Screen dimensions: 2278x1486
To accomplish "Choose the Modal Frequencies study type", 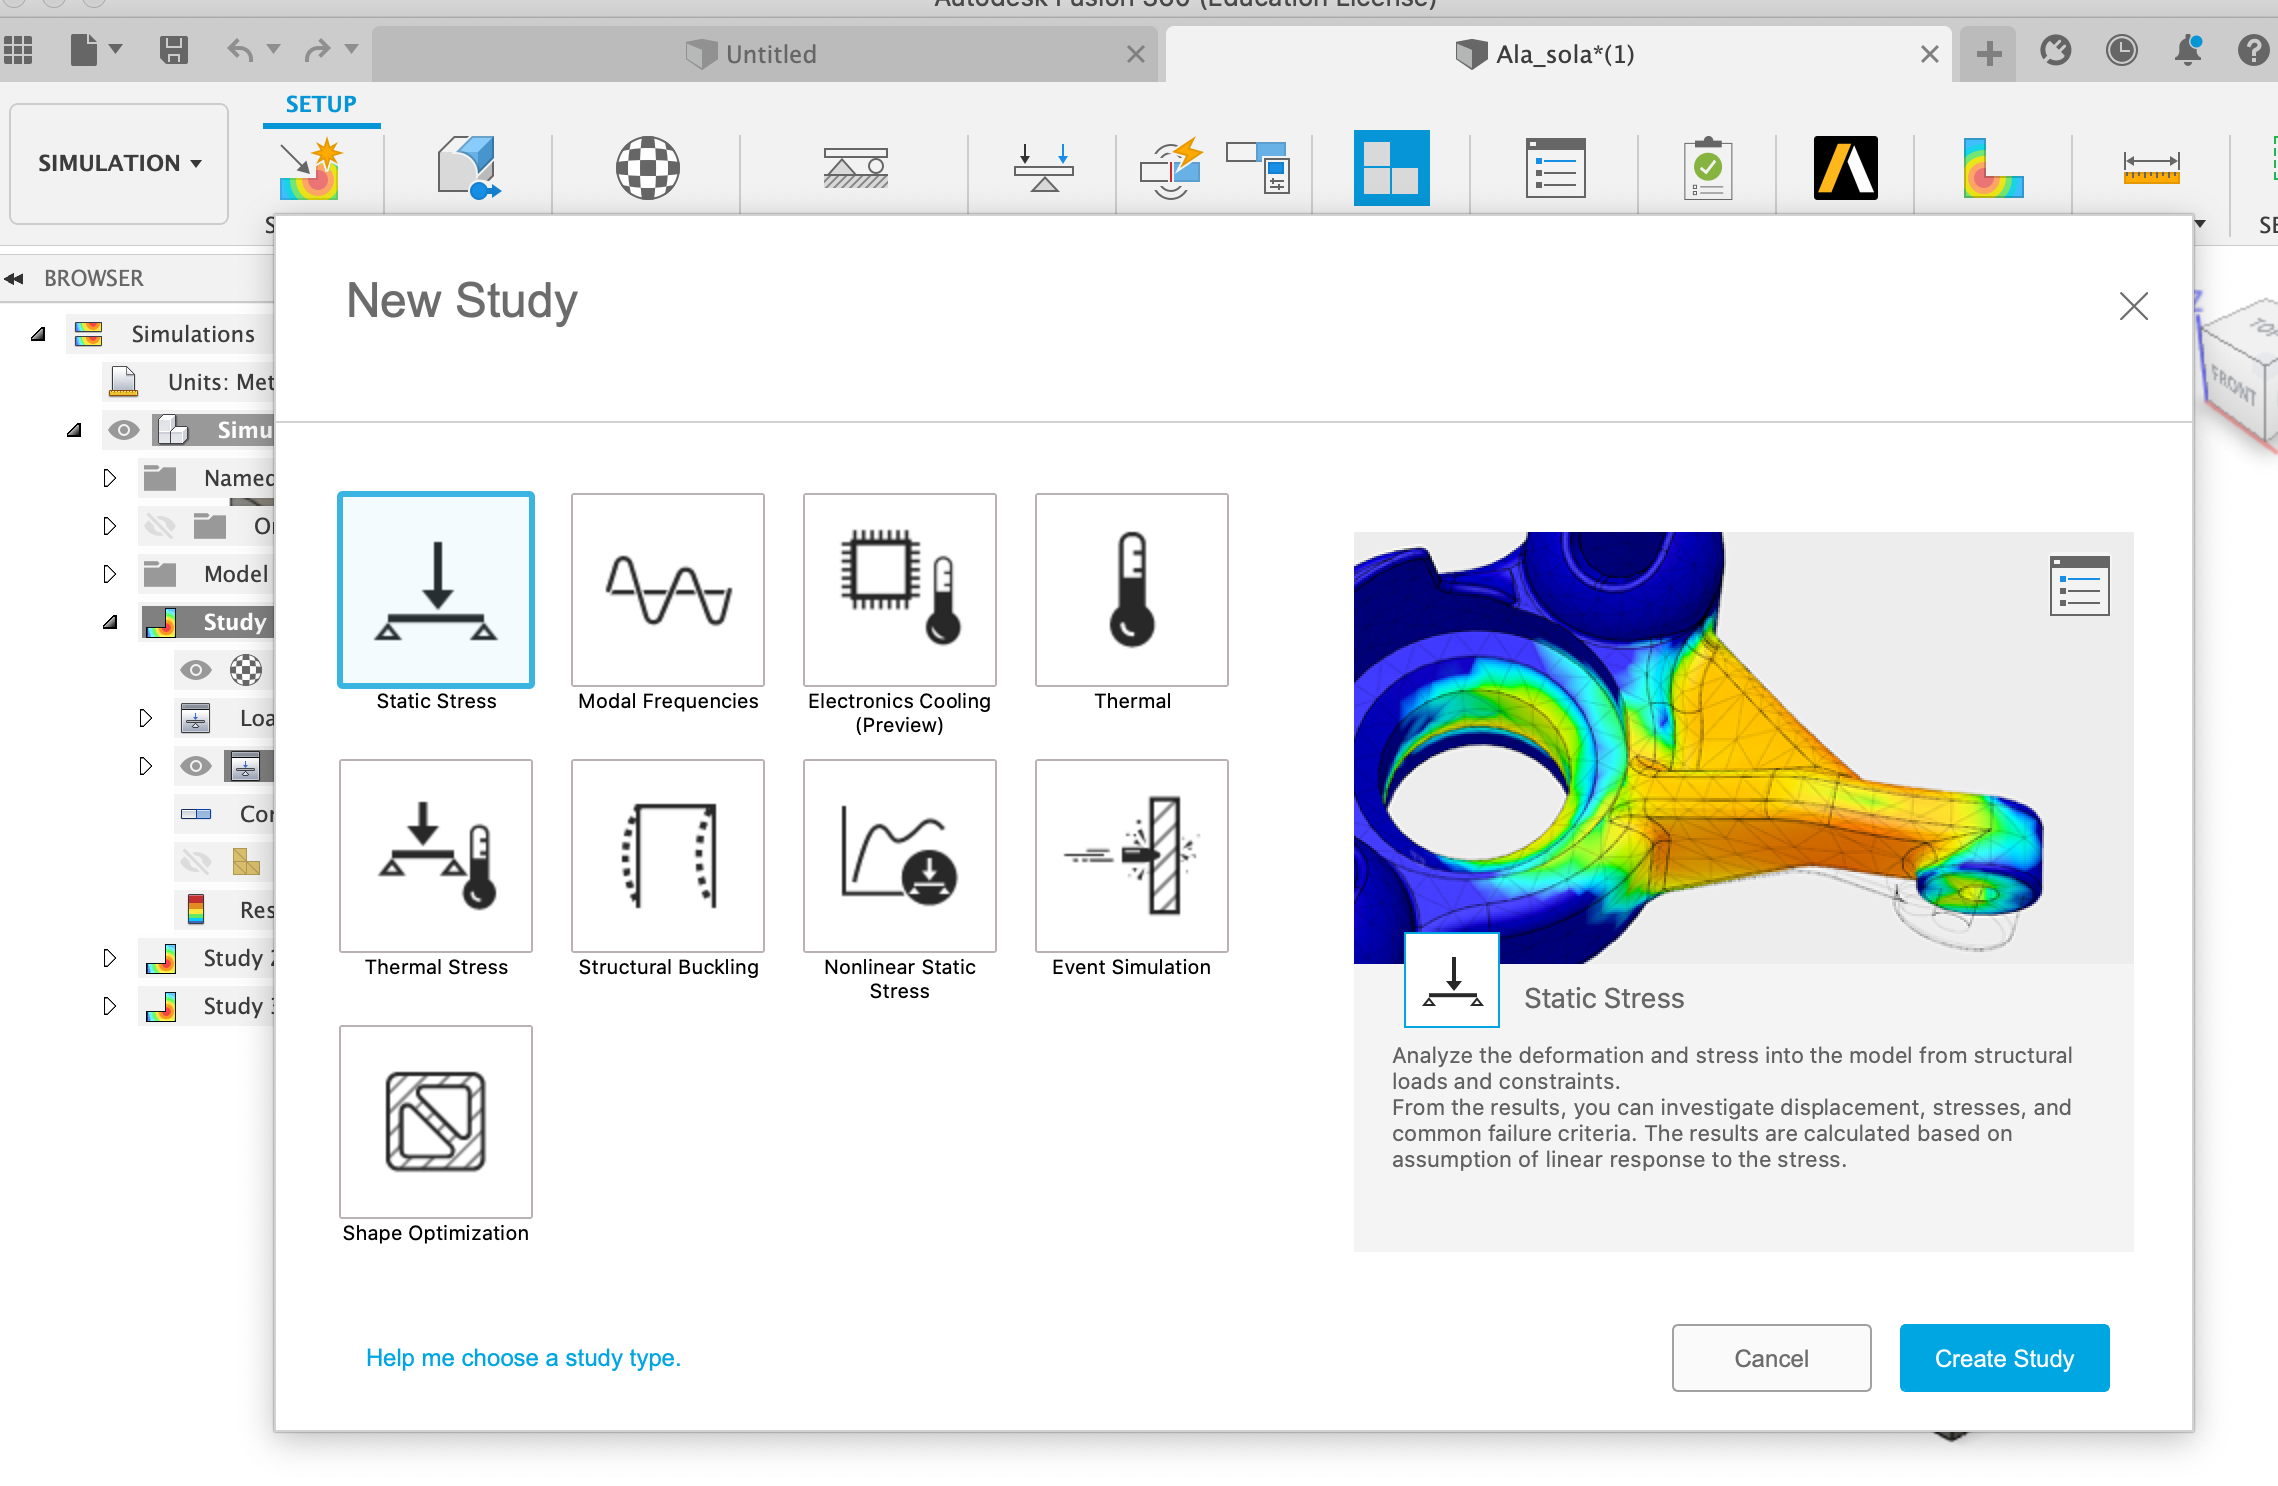I will click(x=667, y=589).
